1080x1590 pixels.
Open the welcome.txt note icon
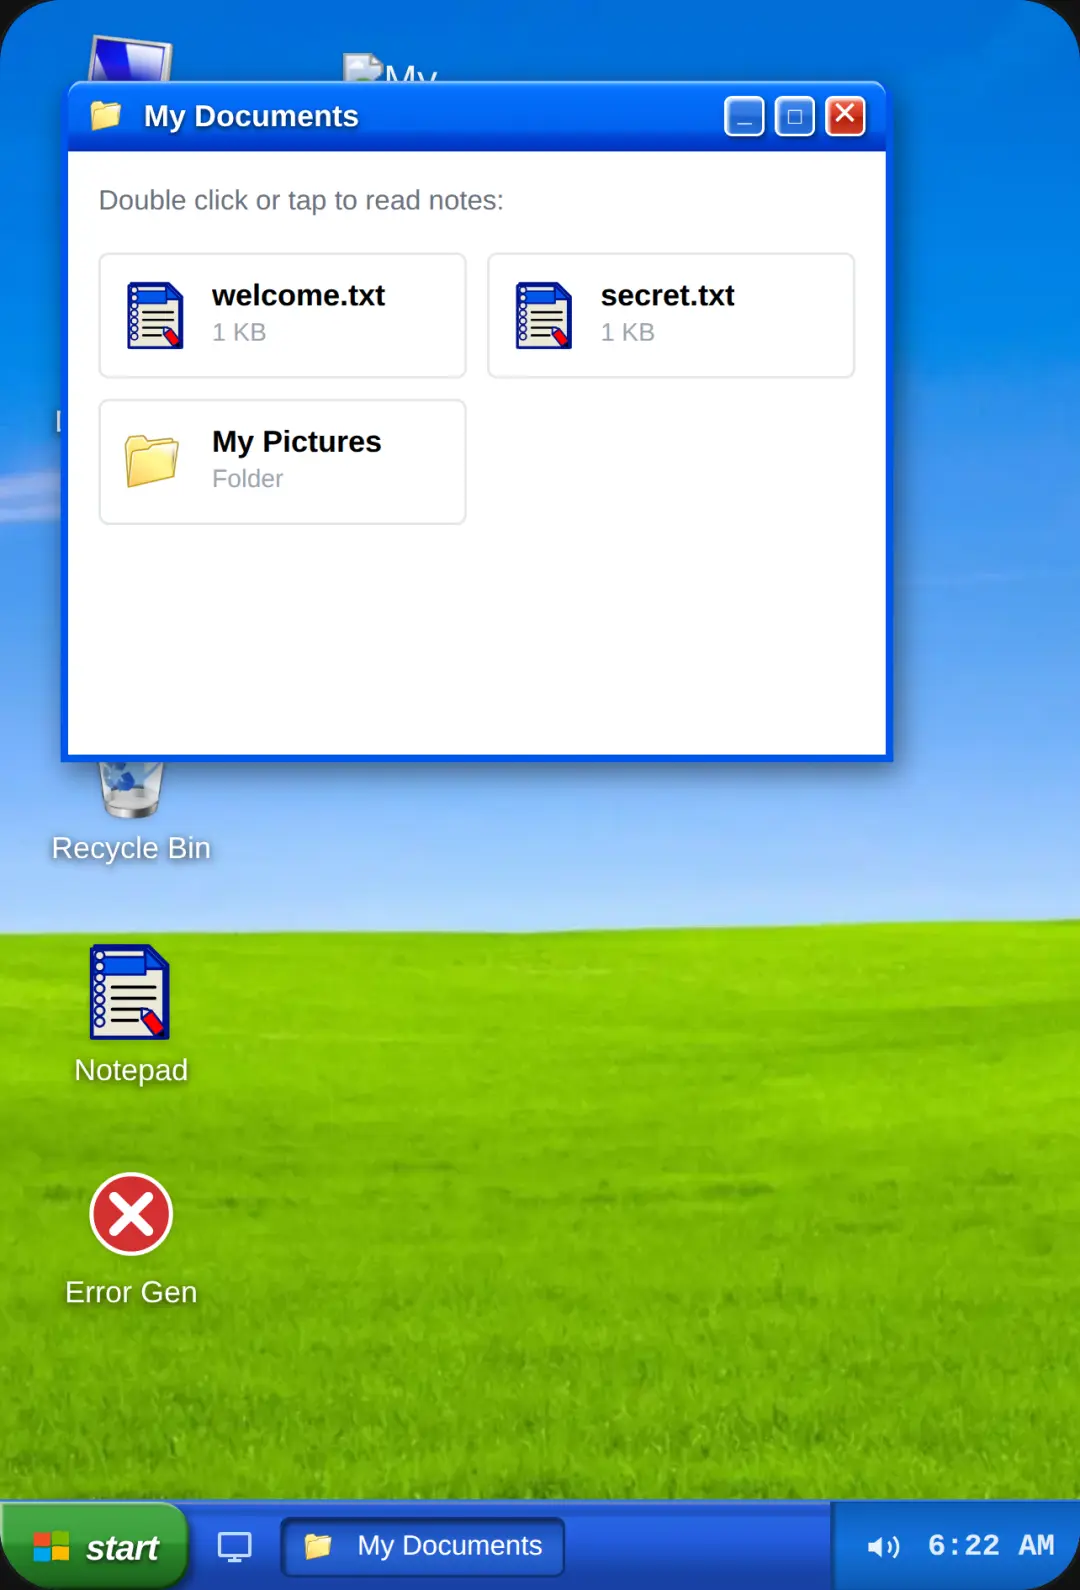[x=155, y=315]
